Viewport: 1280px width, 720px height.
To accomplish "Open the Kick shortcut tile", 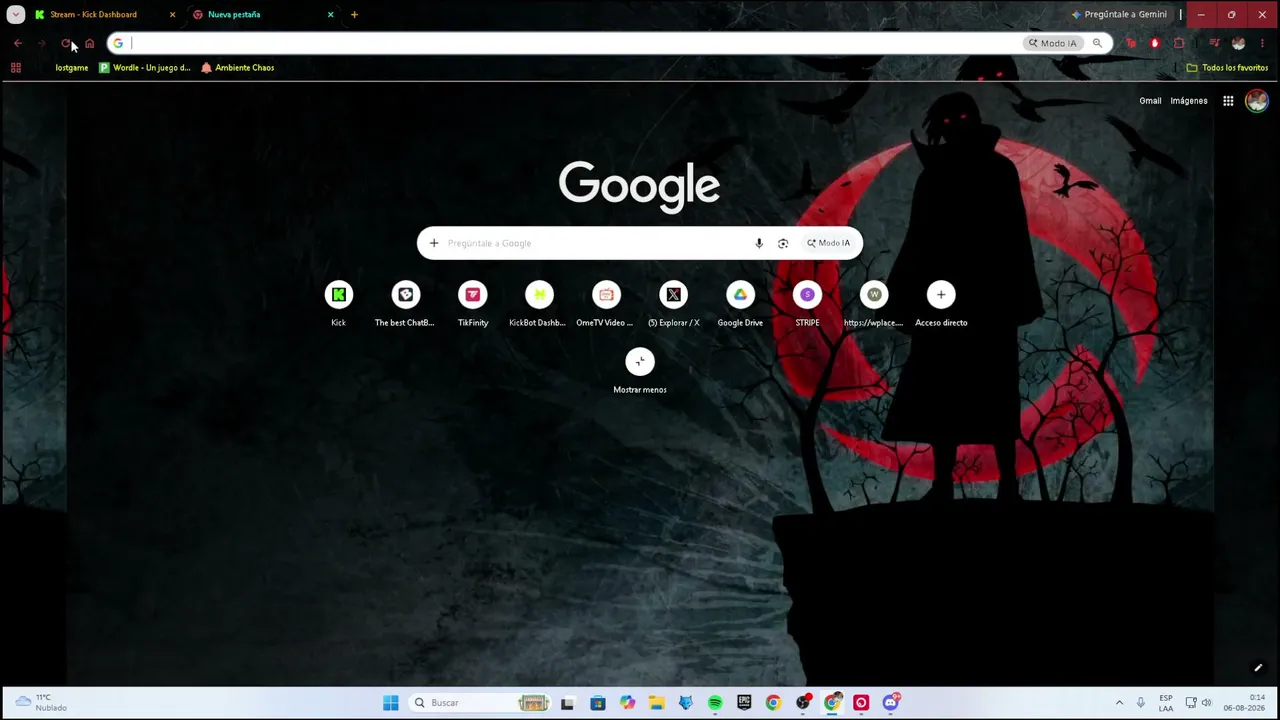I will click(338, 303).
